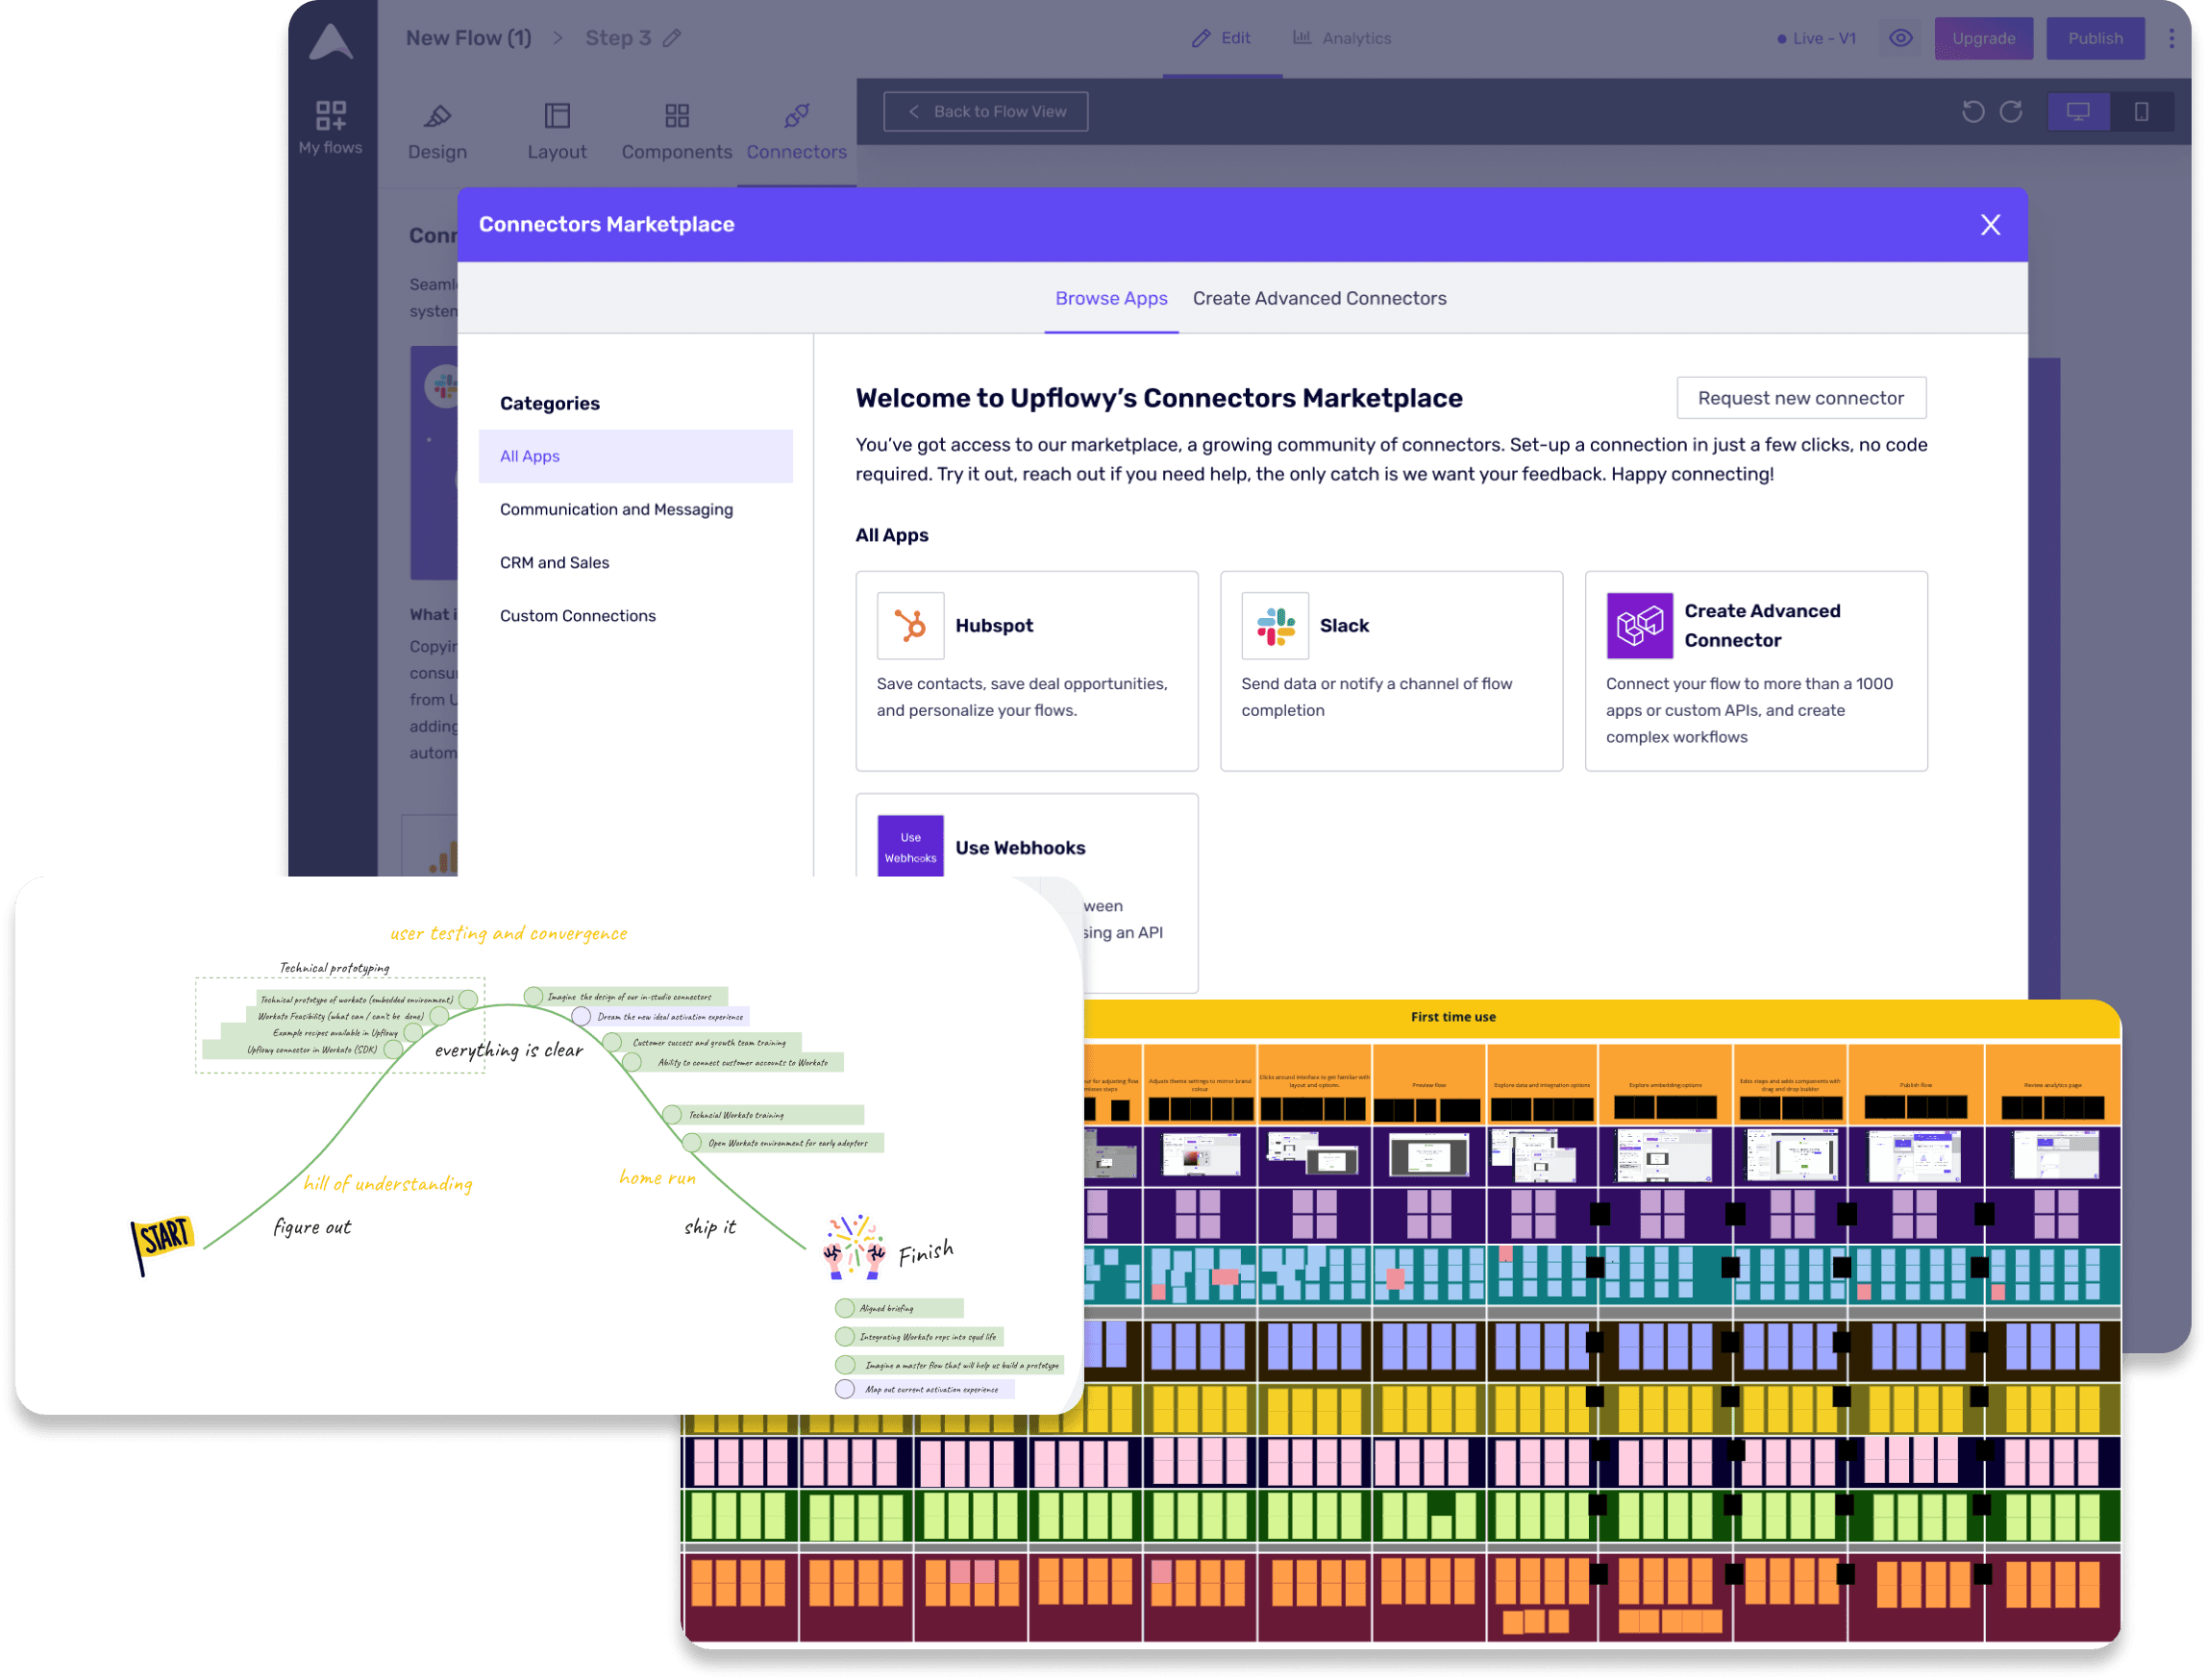Switch to Create Advanced Connectors tab
This screenshot has width=2207, height=1680.
point(1320,296)
